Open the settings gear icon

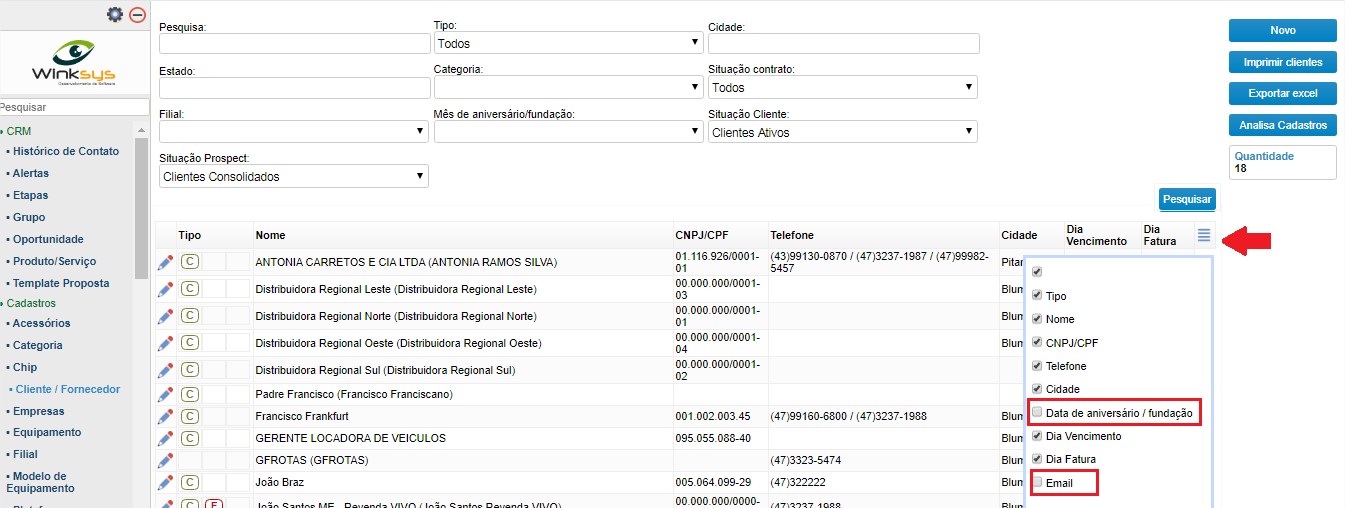point(115,15)
